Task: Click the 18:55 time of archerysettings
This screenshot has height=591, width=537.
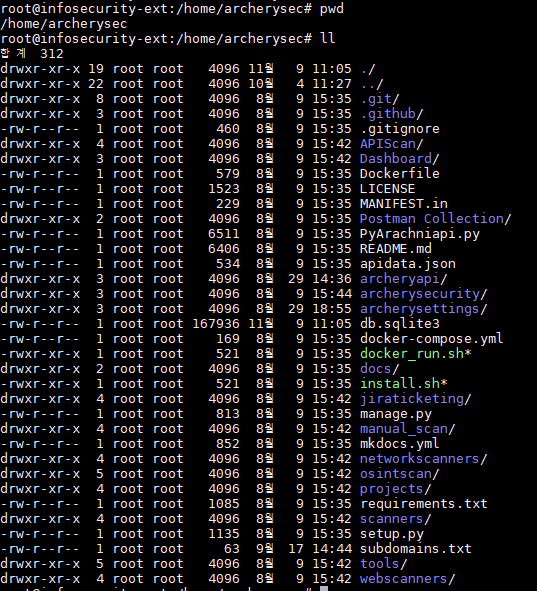Action: click(x=332, y=309)
